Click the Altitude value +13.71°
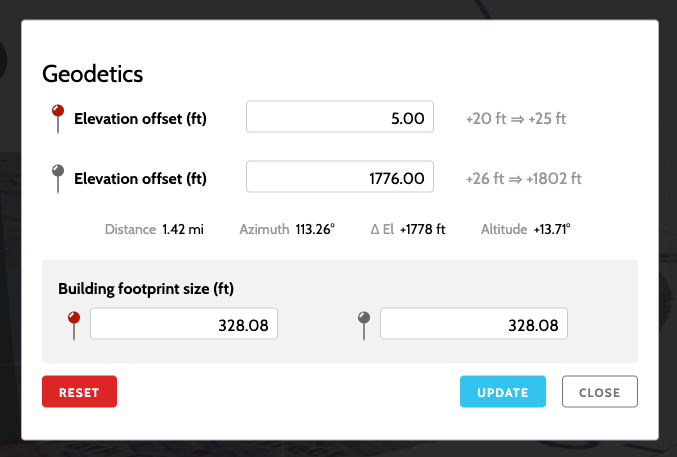The image size is (677, 457). pos(551,230)
